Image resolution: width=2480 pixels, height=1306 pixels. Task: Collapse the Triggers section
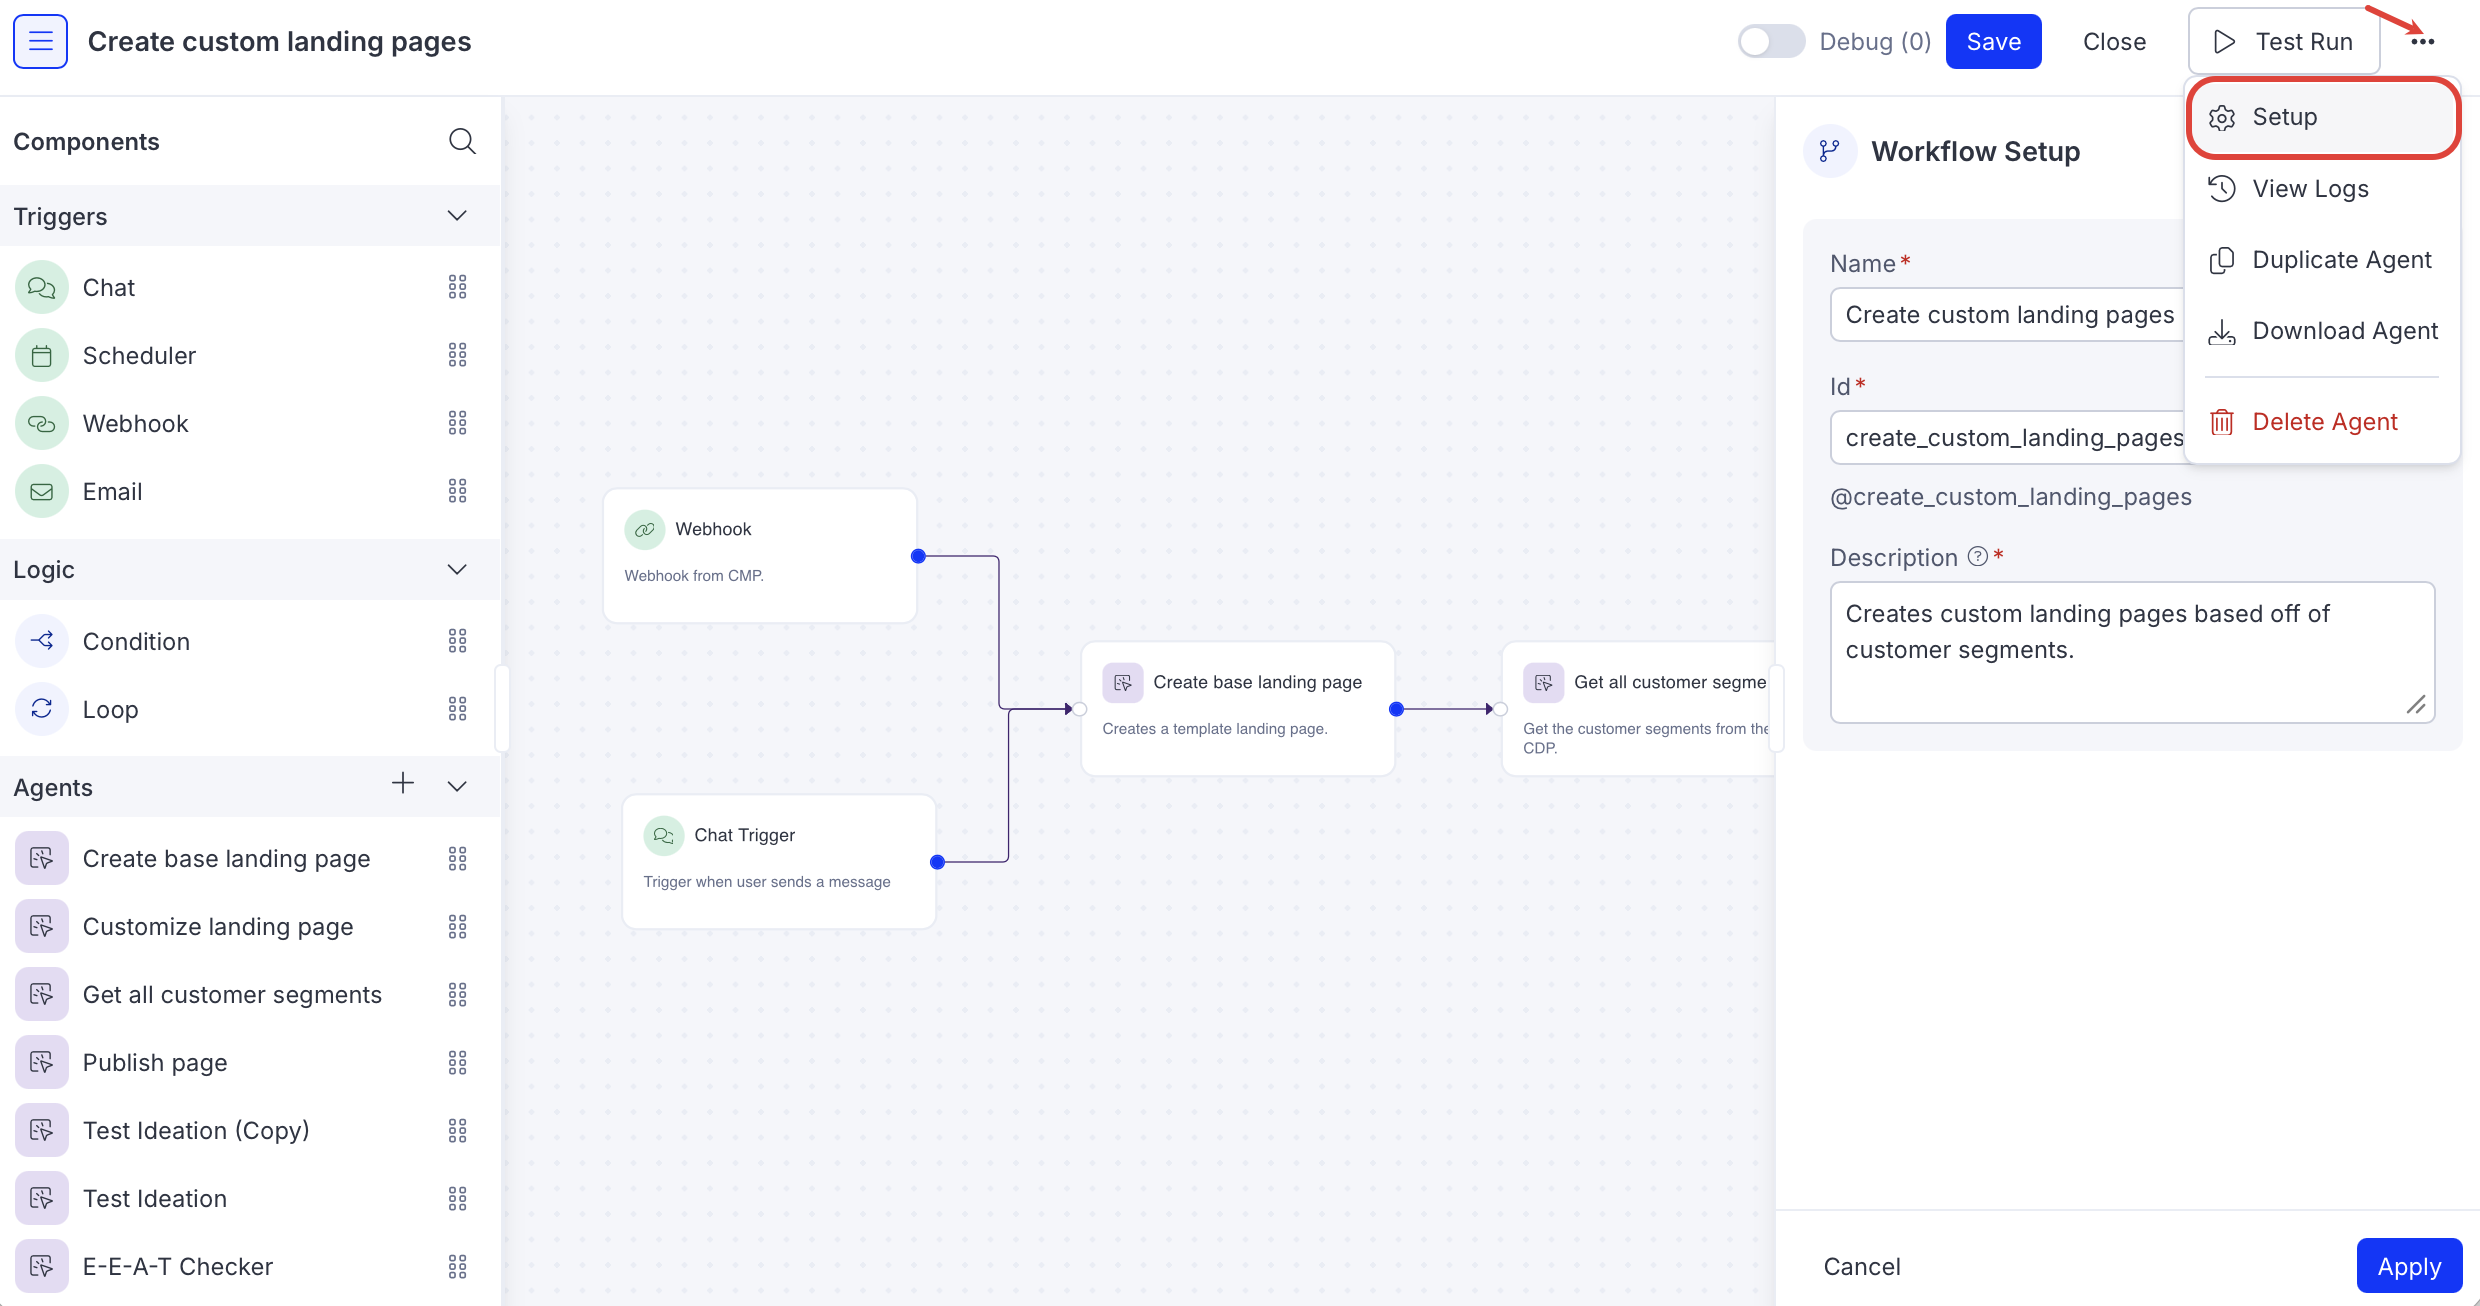[x=457, y=216]
